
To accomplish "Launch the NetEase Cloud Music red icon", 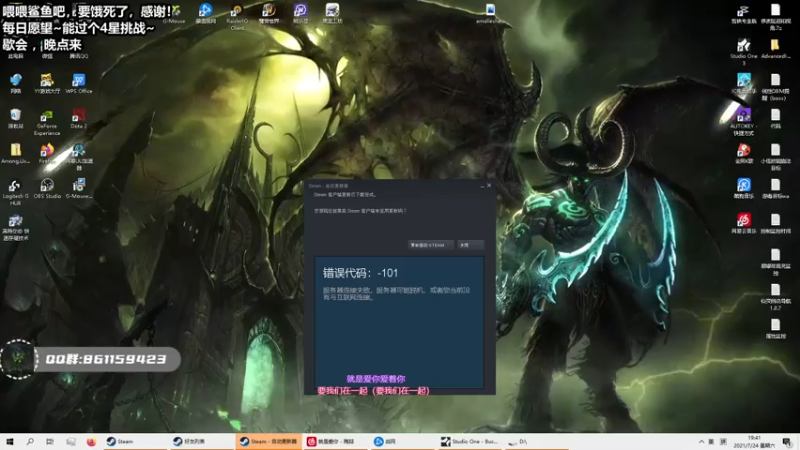I will (743, 223).
